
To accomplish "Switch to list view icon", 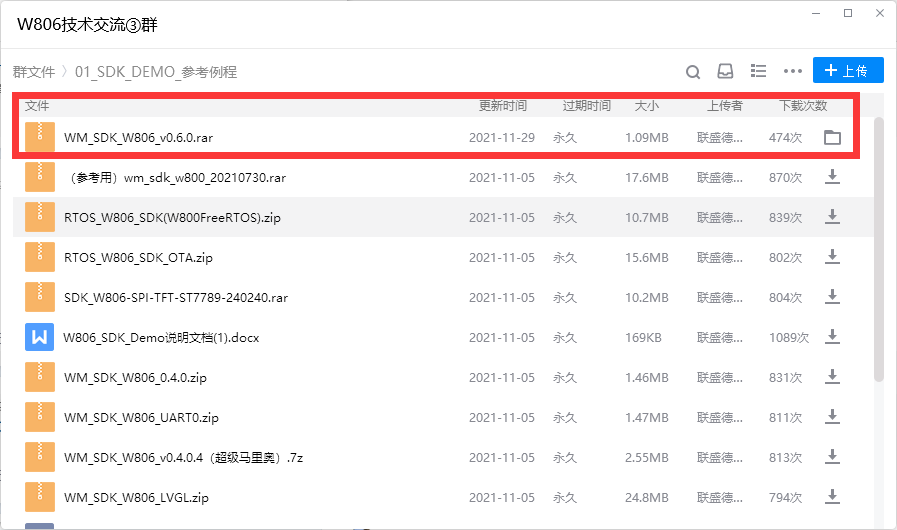I will 759,71.
